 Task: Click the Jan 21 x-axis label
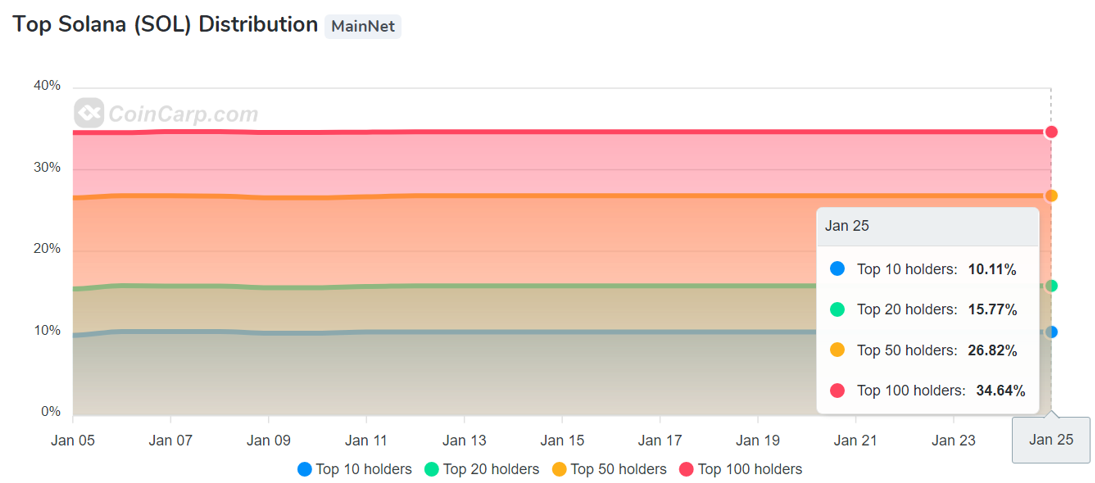(855, 440)
